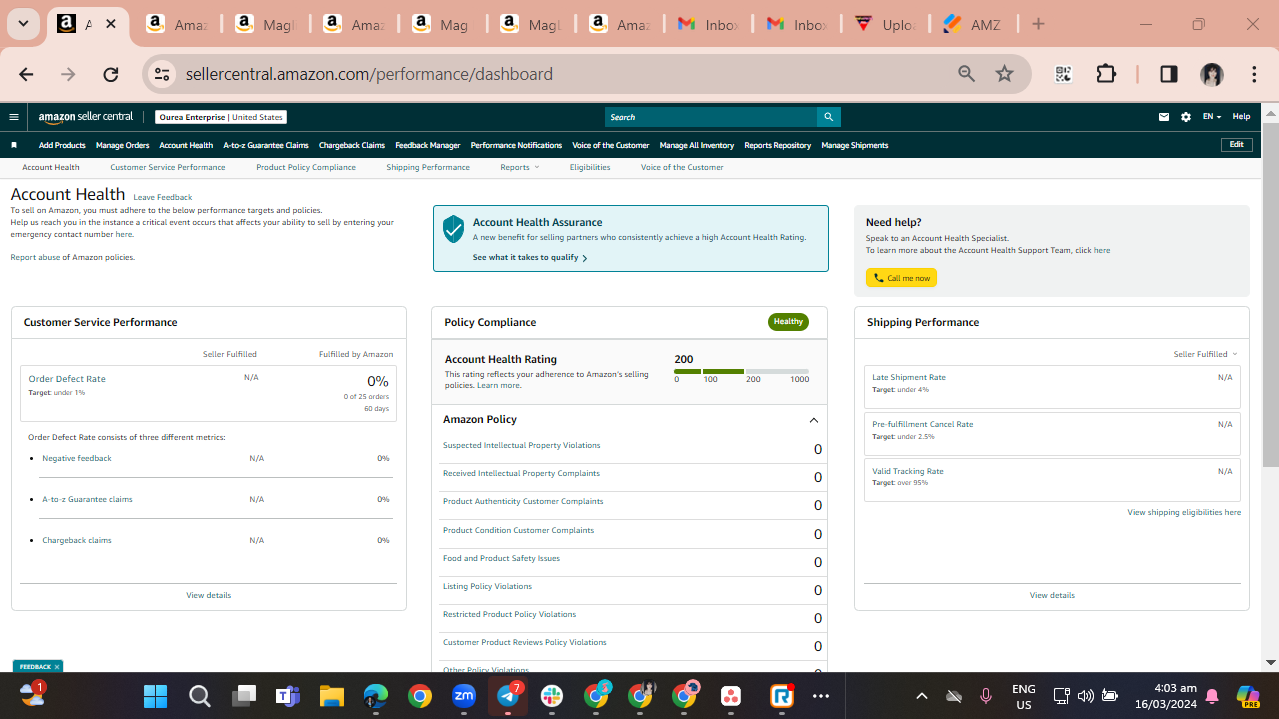Bookmark this page with the star icon
Viewport: 1279px width, 719px height.
click(x=1005, y=74)
